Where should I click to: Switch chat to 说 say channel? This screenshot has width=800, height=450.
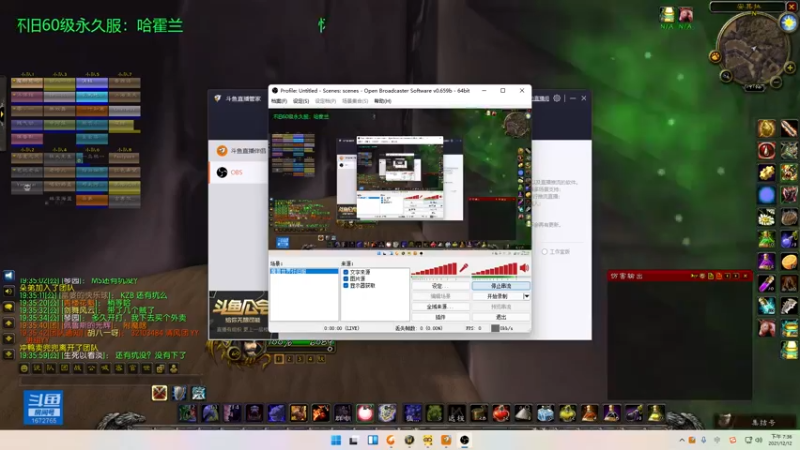(37, 368)
